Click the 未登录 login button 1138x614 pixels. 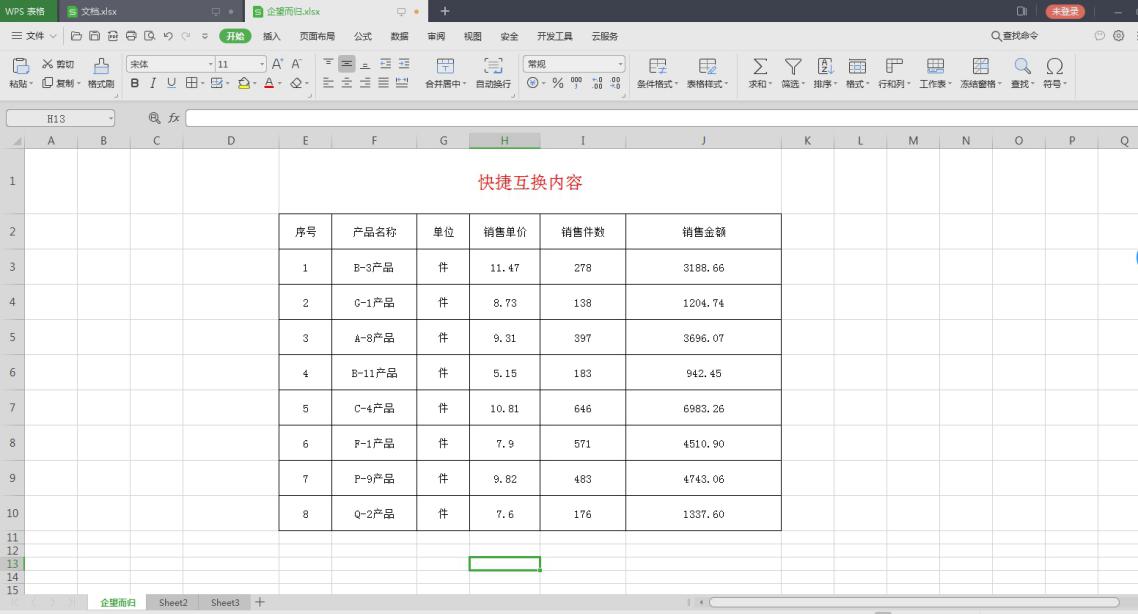pyautogui.click(x=1064, y=11)
